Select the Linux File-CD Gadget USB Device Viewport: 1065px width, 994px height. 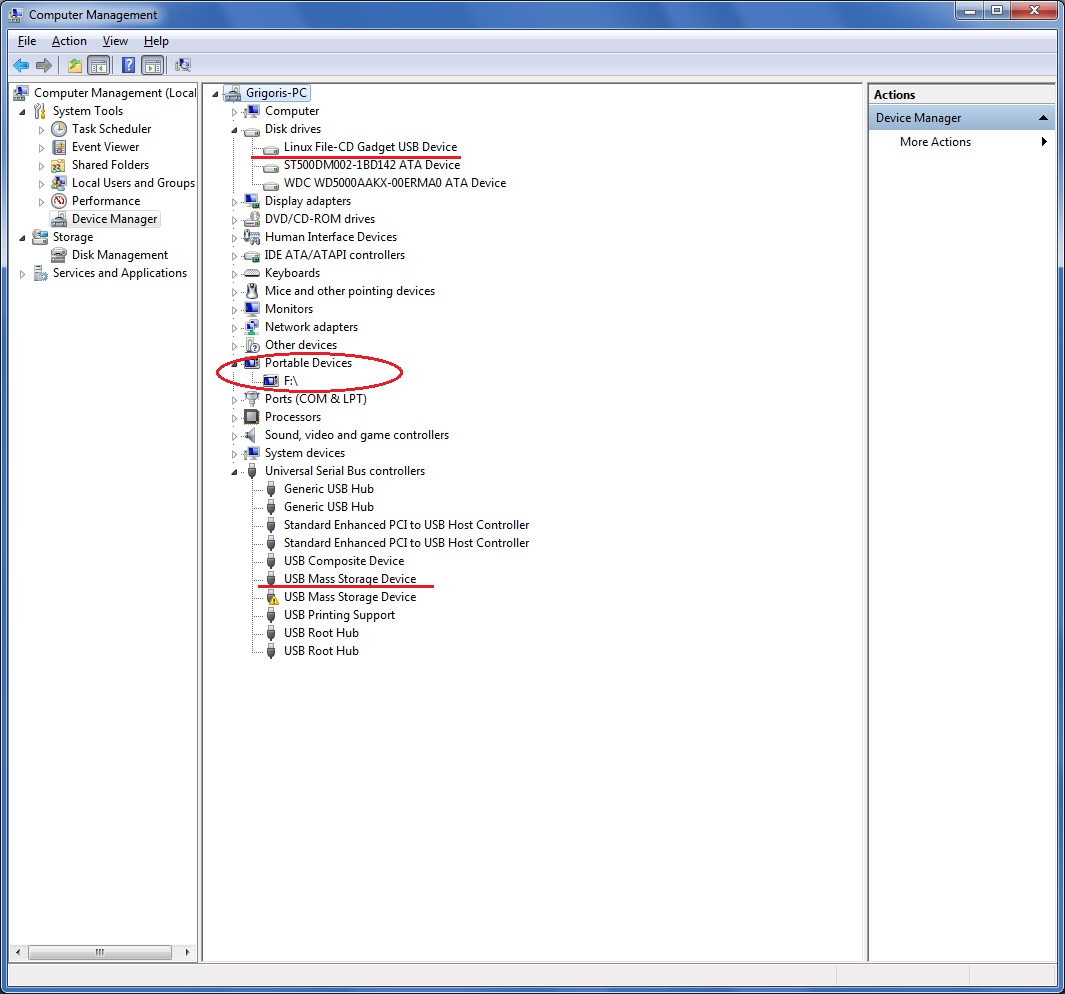pyautogui.click(x=370, y=147)
